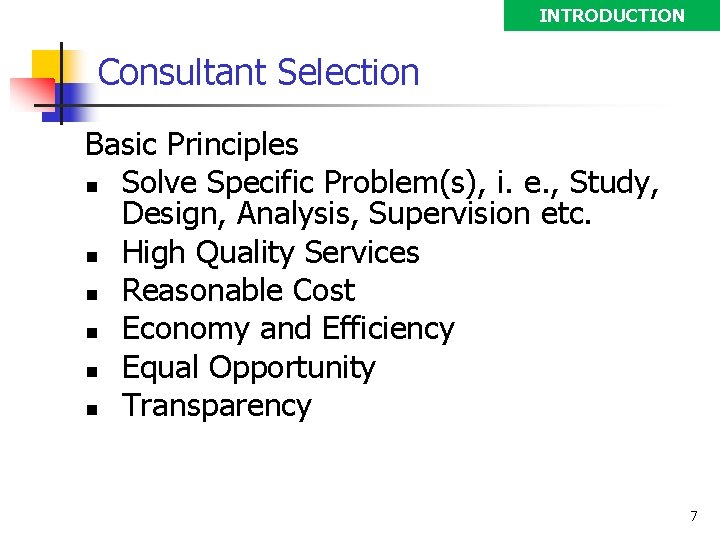
Task: Click bullet marker beside High Quality Services
Action: [92, 257]
